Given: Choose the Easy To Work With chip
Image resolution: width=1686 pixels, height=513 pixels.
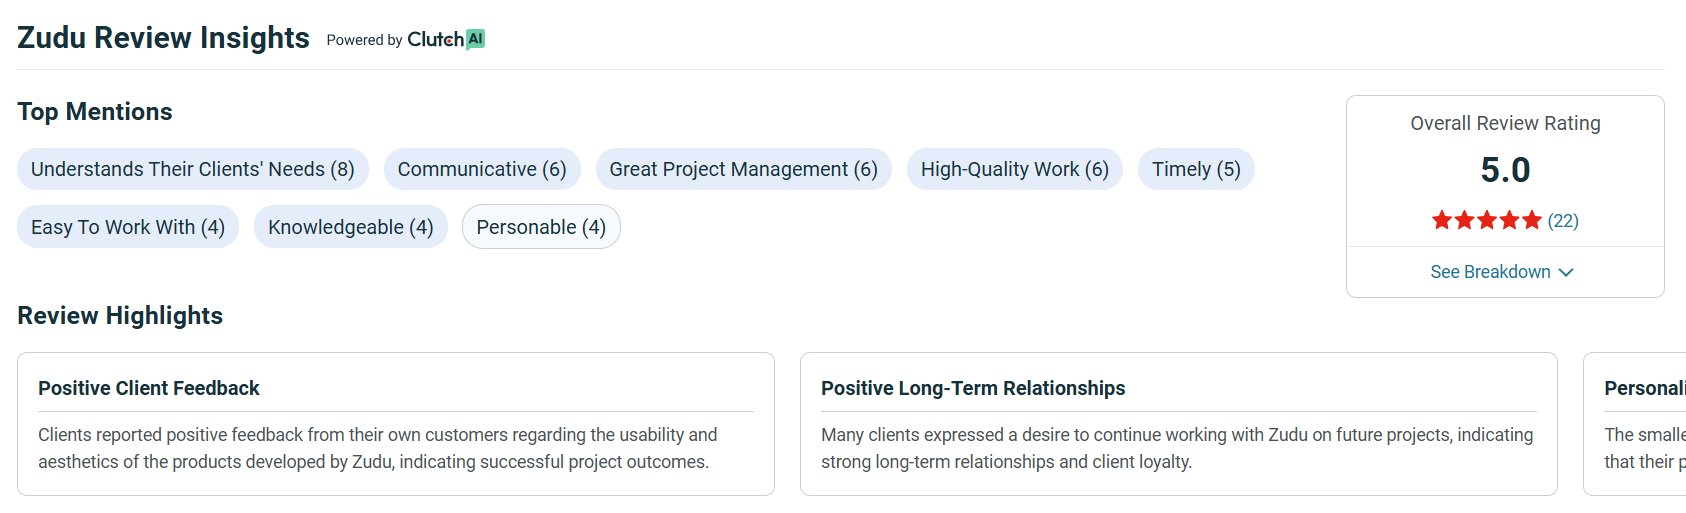Looking at the screenshot, I should (127, 227).
